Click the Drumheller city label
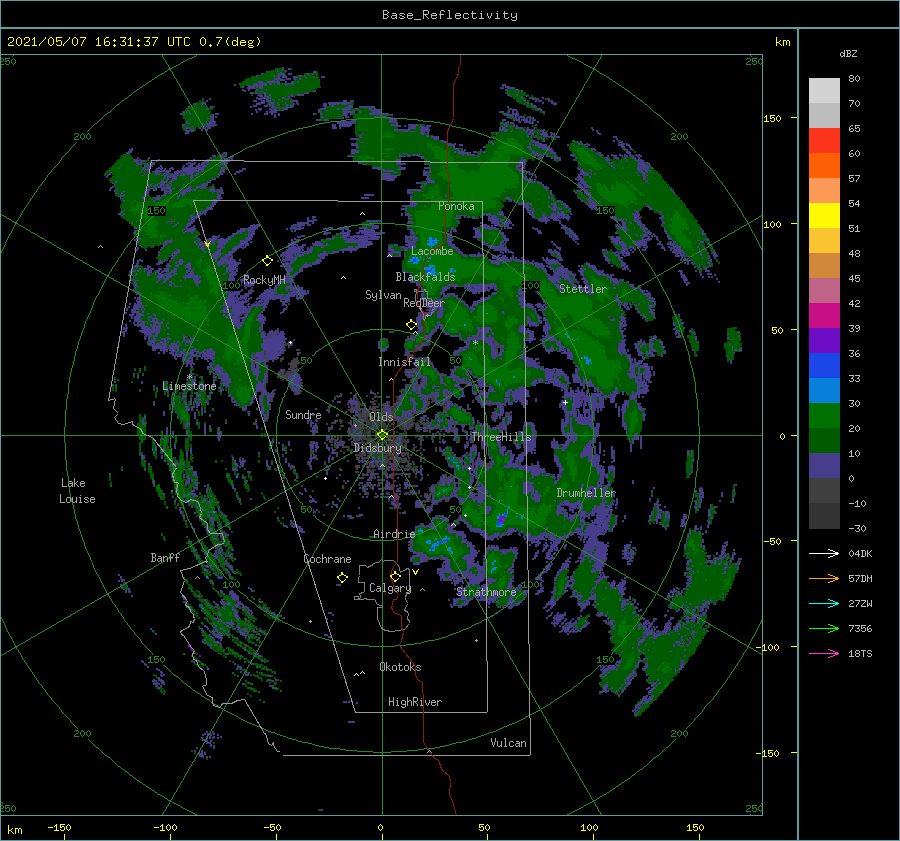 pos(586,493)
